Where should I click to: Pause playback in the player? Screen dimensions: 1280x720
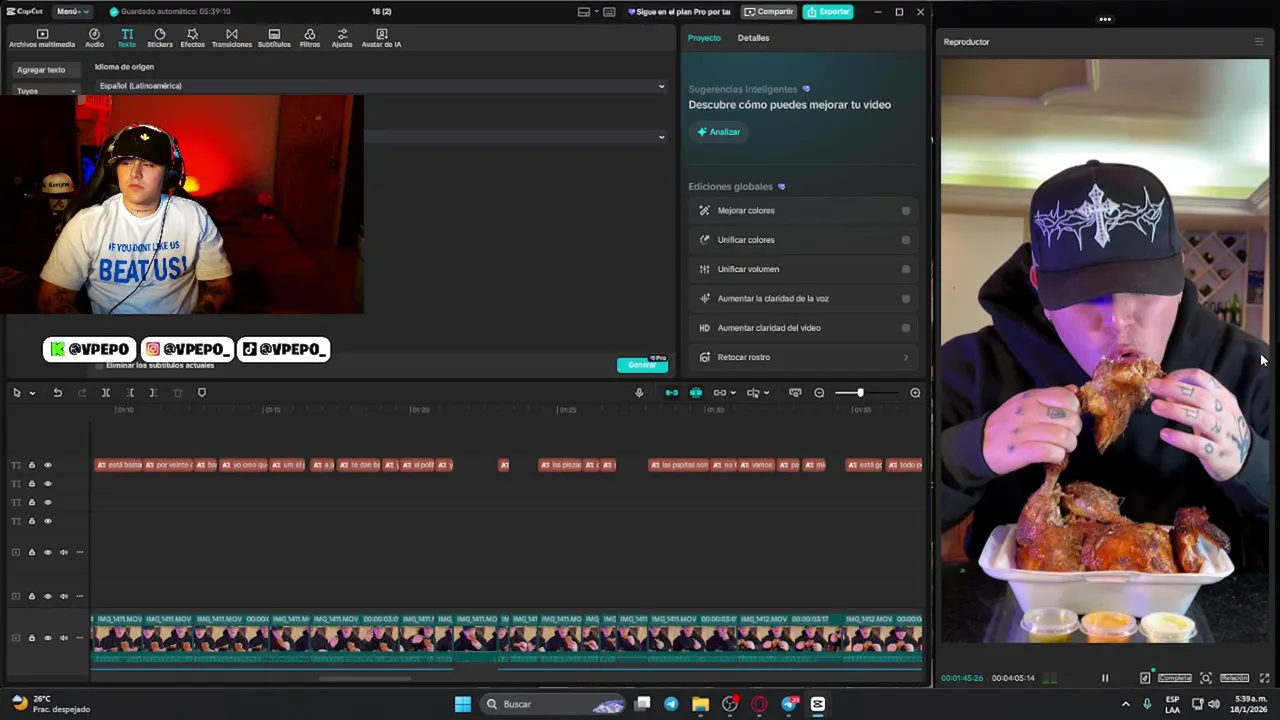pos(1105,678)
